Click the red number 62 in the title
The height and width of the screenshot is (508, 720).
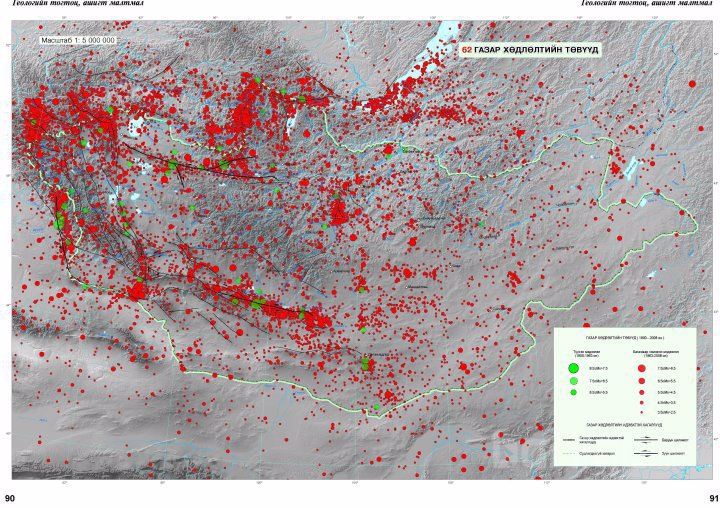pos(466,48)
